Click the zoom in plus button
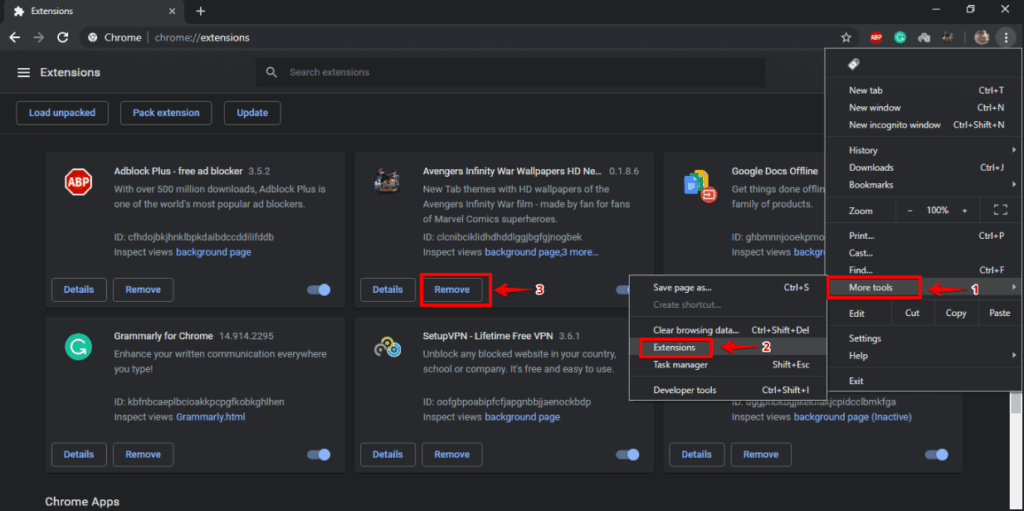The width and height of the screenshot is (1024, 511). (x=964, y=211)
